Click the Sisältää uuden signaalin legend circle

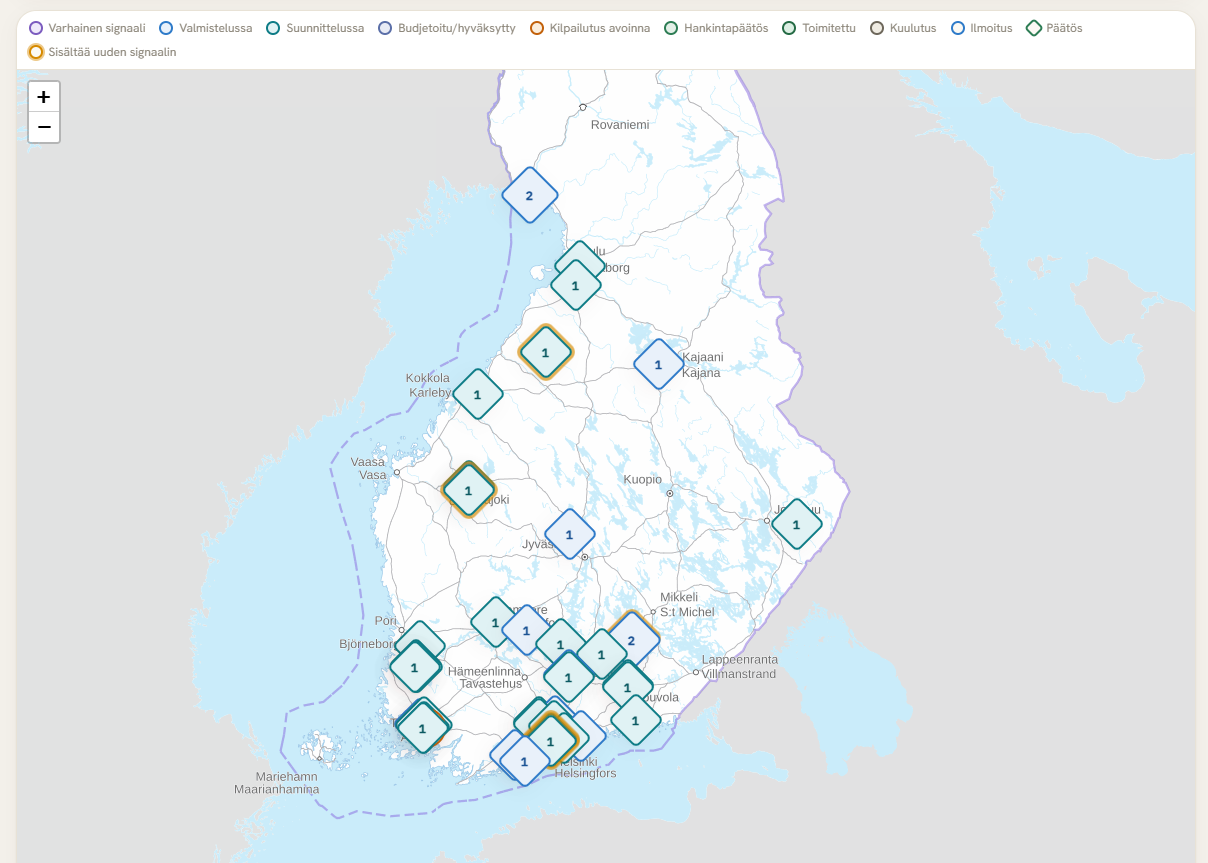point(36,51)
